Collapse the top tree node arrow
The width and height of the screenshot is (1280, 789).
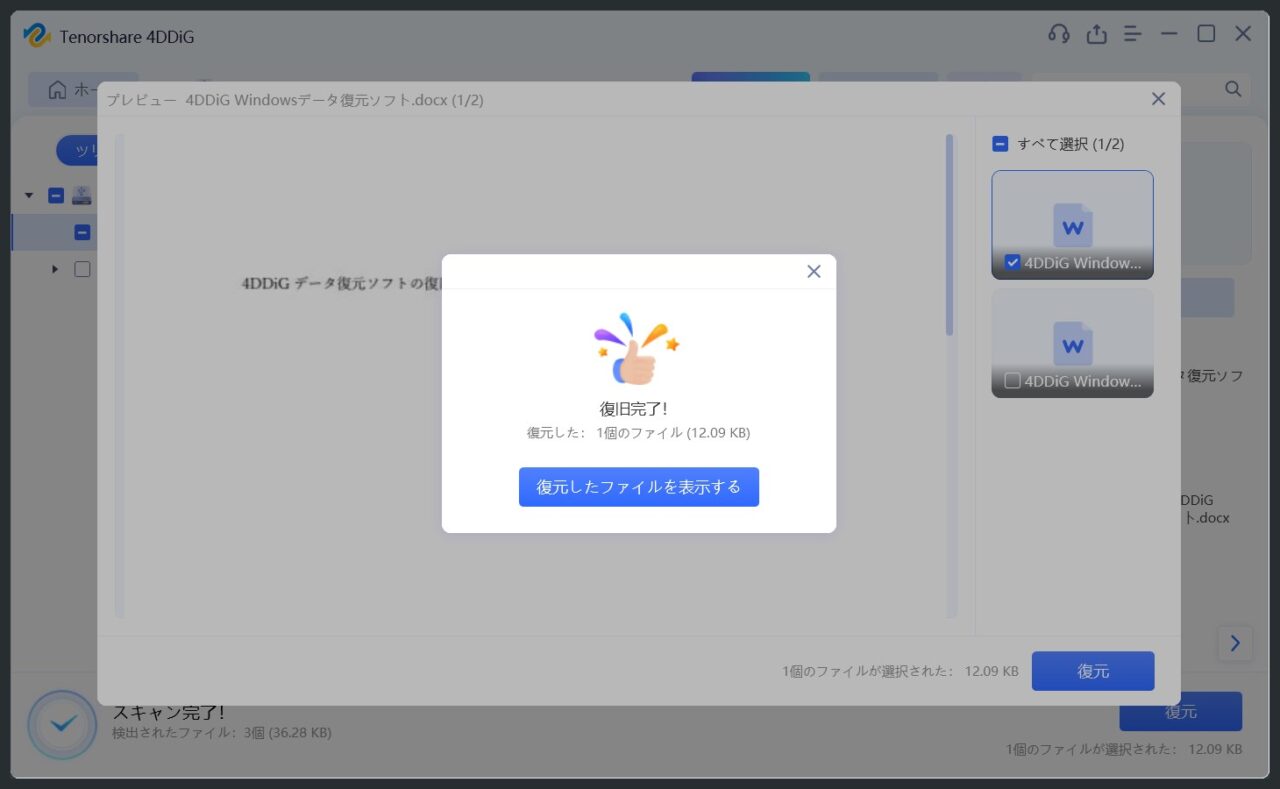(29, 196)
